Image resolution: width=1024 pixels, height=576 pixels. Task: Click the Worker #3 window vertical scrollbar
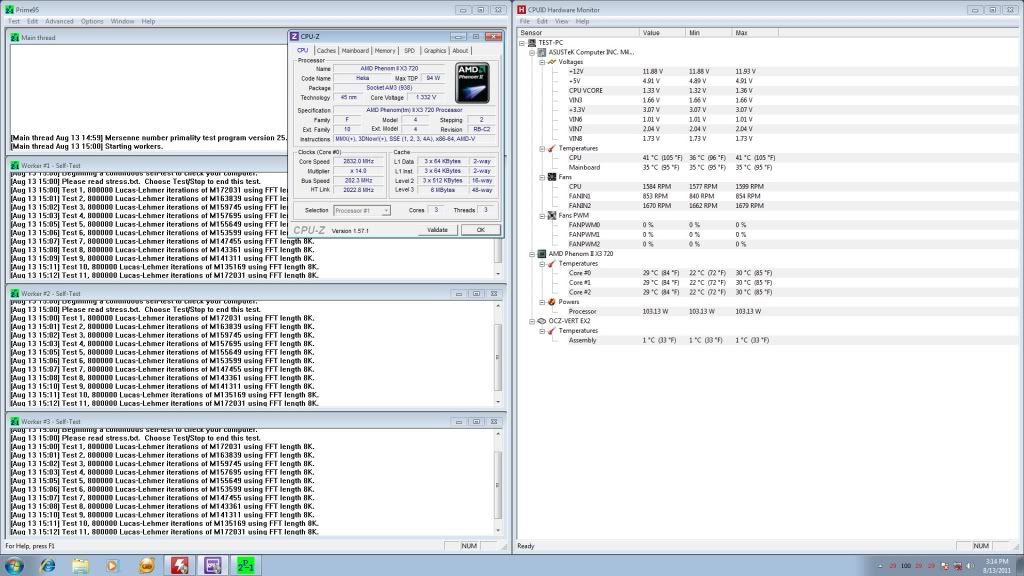(x=498, y=482)
